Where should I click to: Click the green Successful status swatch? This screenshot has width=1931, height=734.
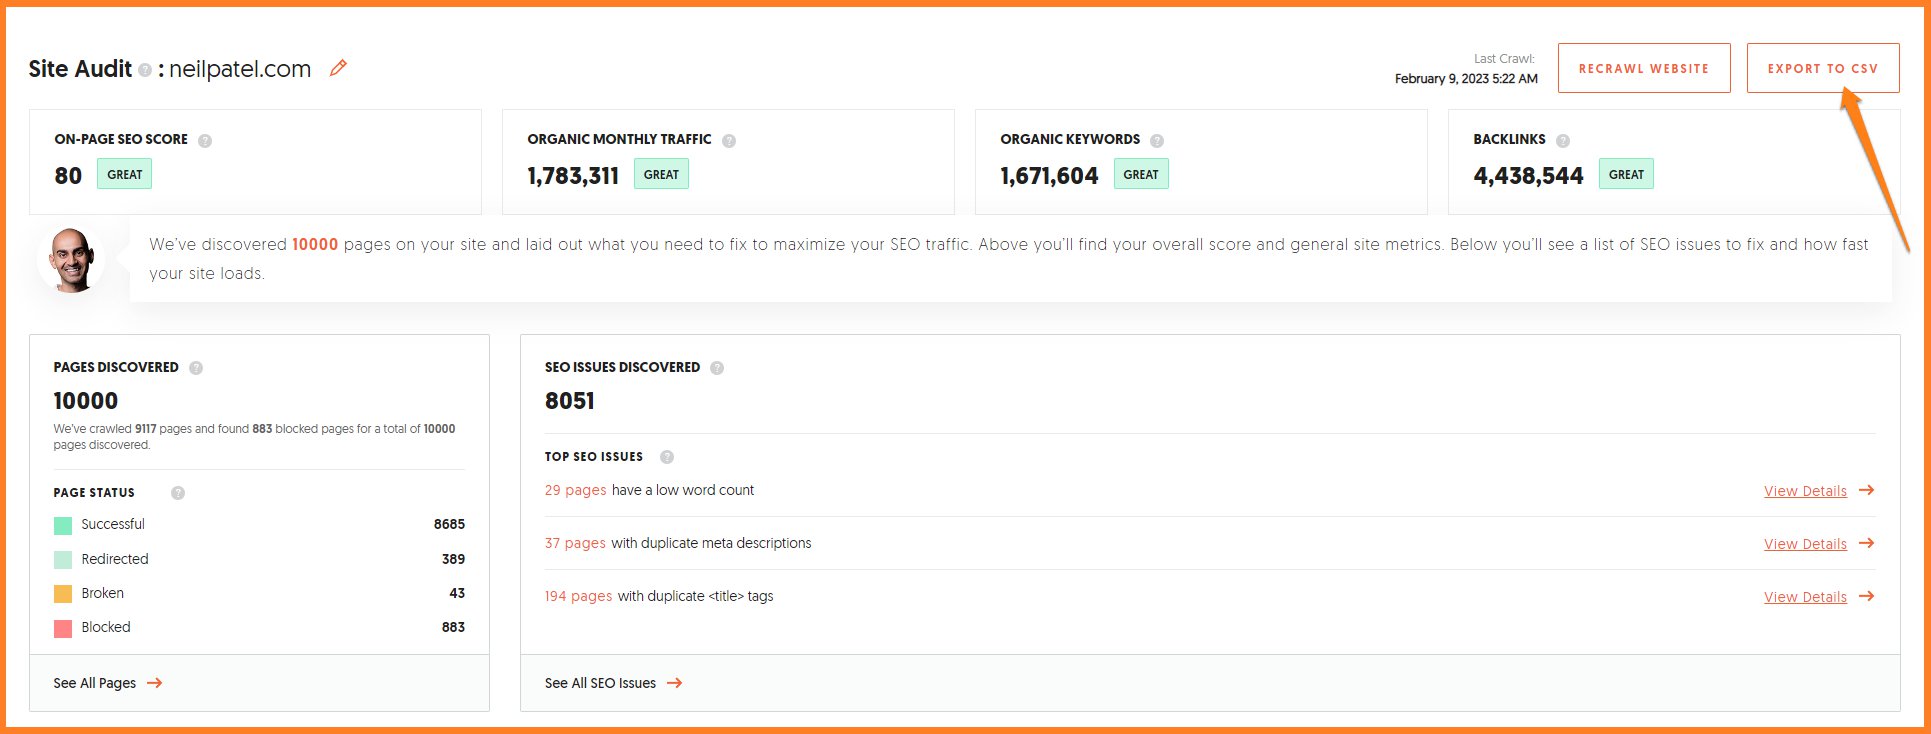(63, 525)
